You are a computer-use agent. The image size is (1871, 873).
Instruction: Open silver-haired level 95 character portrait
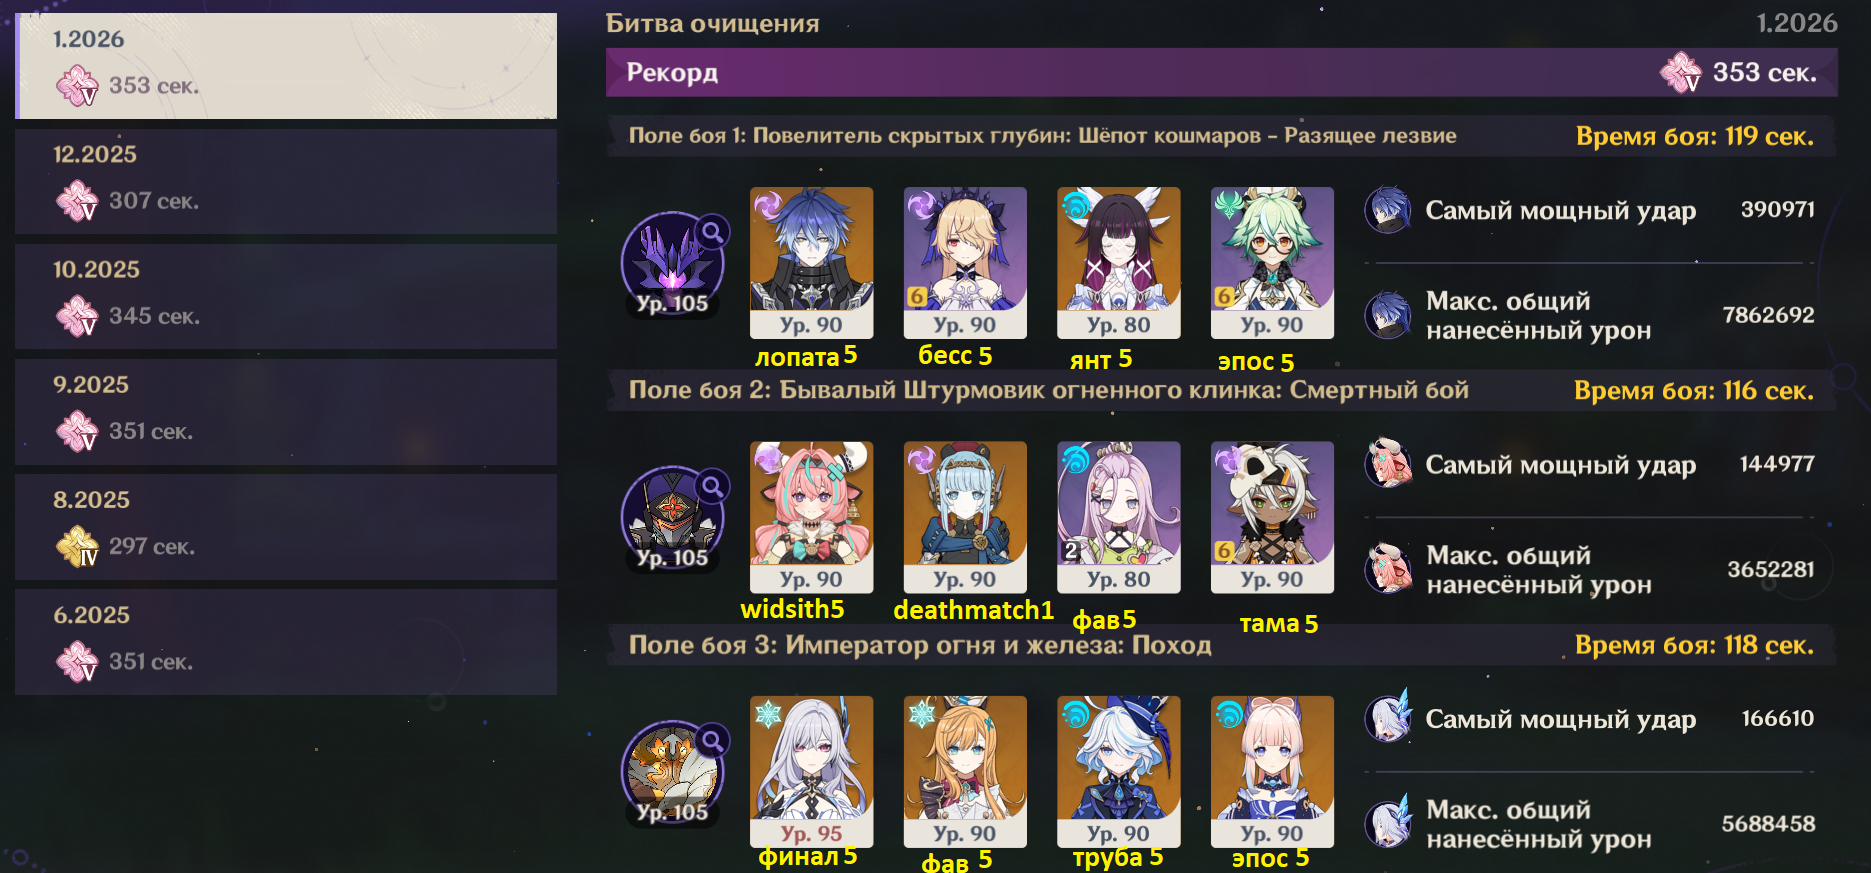(x=811, y=771)
